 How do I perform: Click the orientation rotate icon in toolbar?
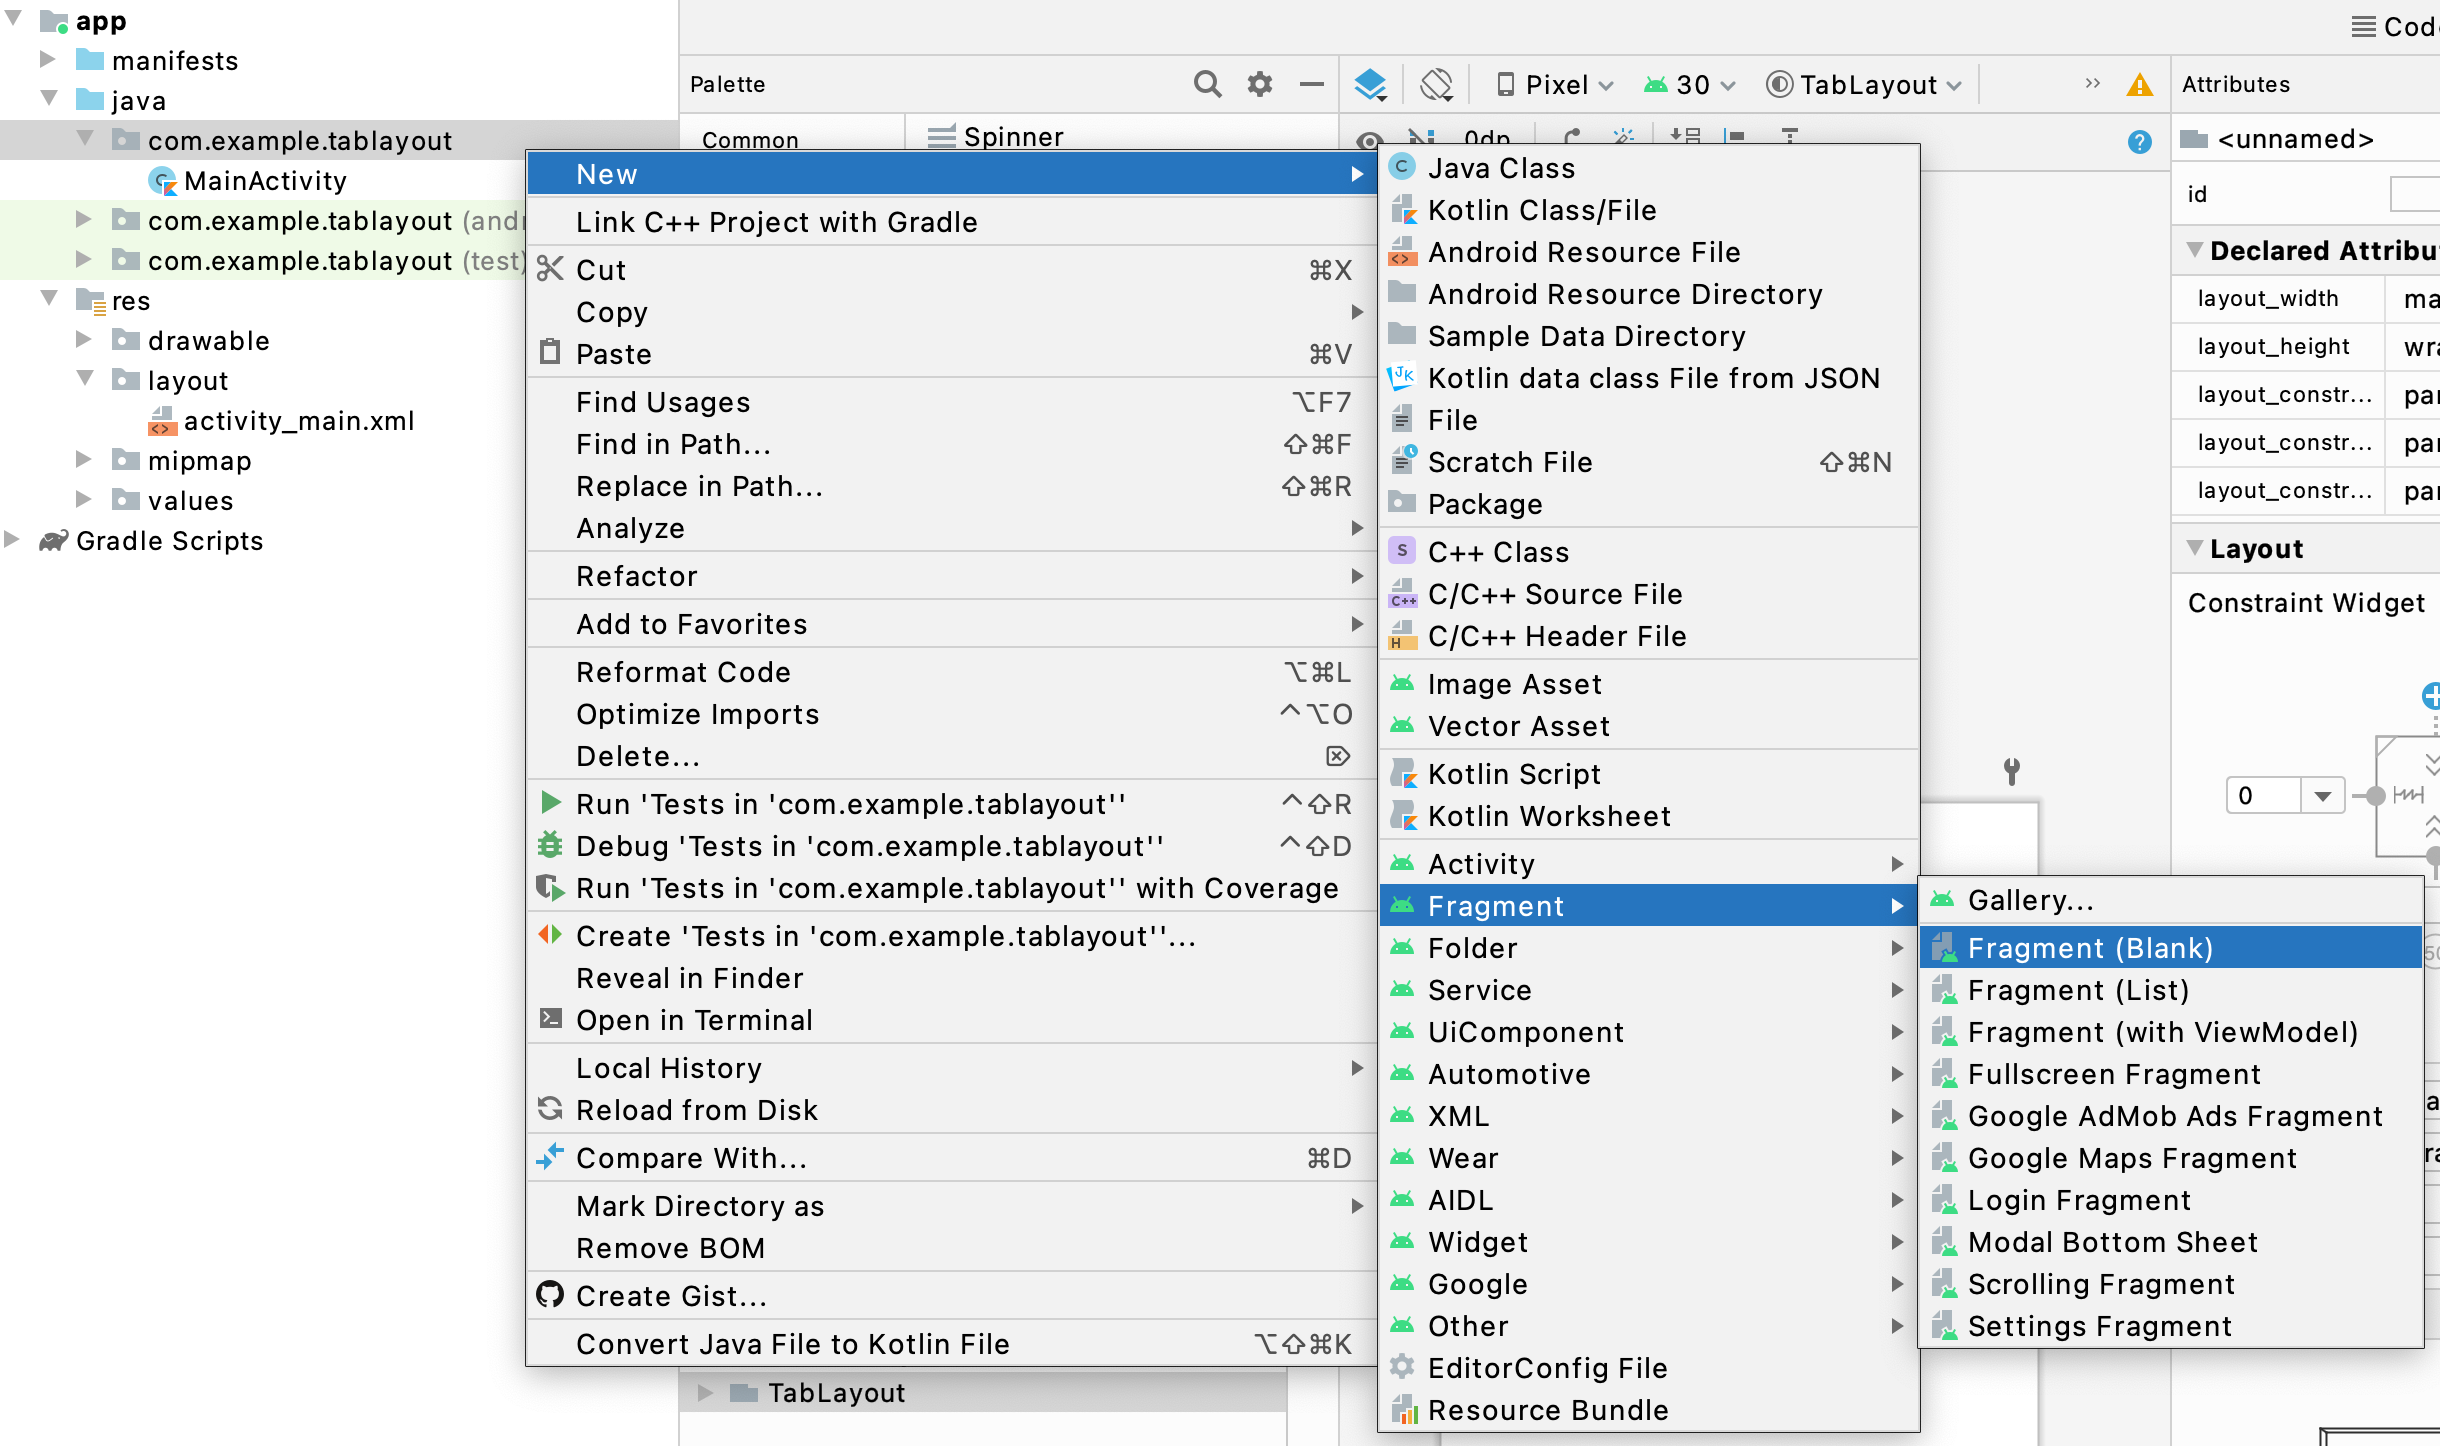click(1436, 85)
